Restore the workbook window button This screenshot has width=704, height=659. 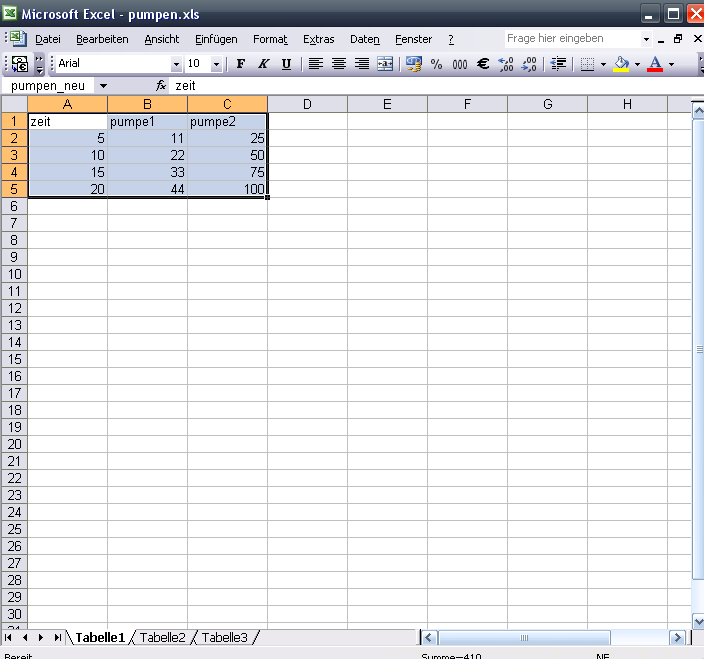[x=678, y=39]
